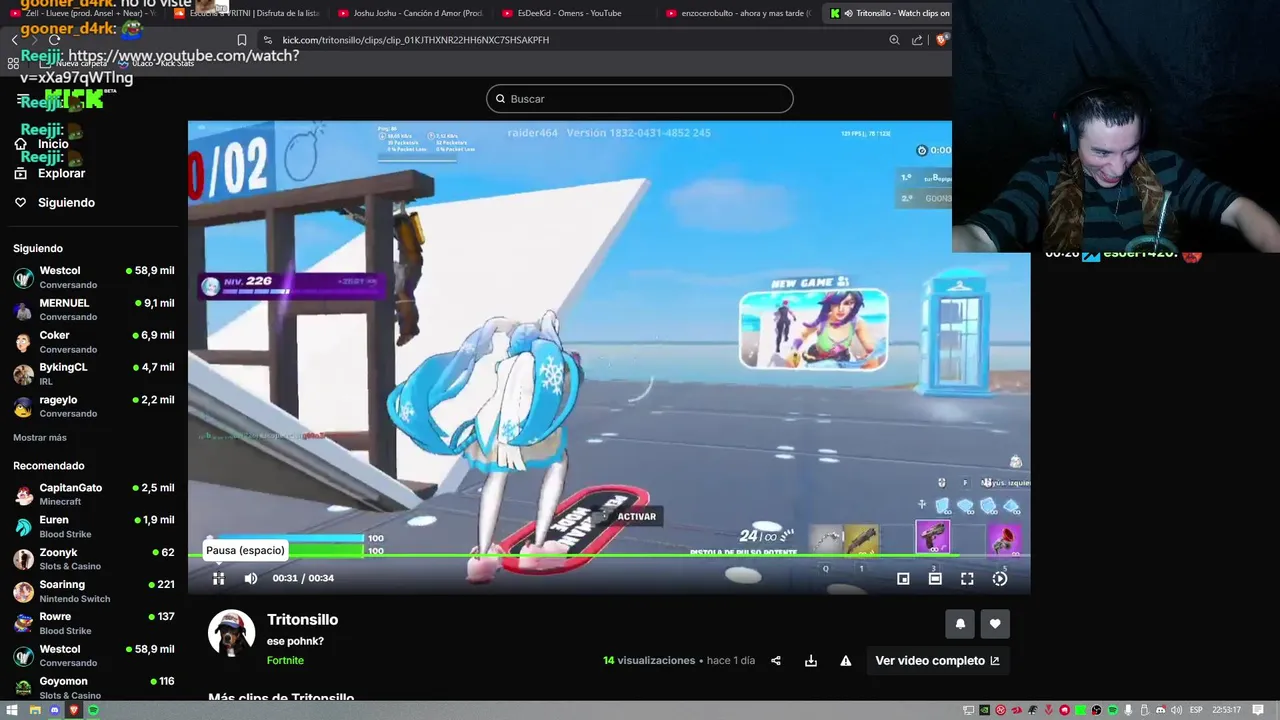Reload the page in the browser
The image size is (1280, 720).
point(55,40)
